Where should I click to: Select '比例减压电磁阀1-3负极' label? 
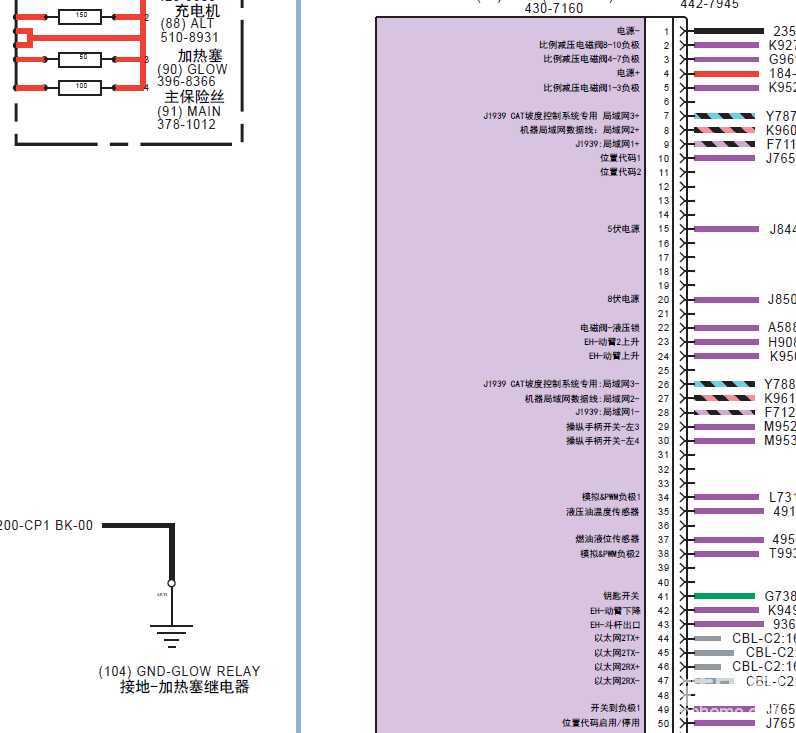(x=591, y=88)
